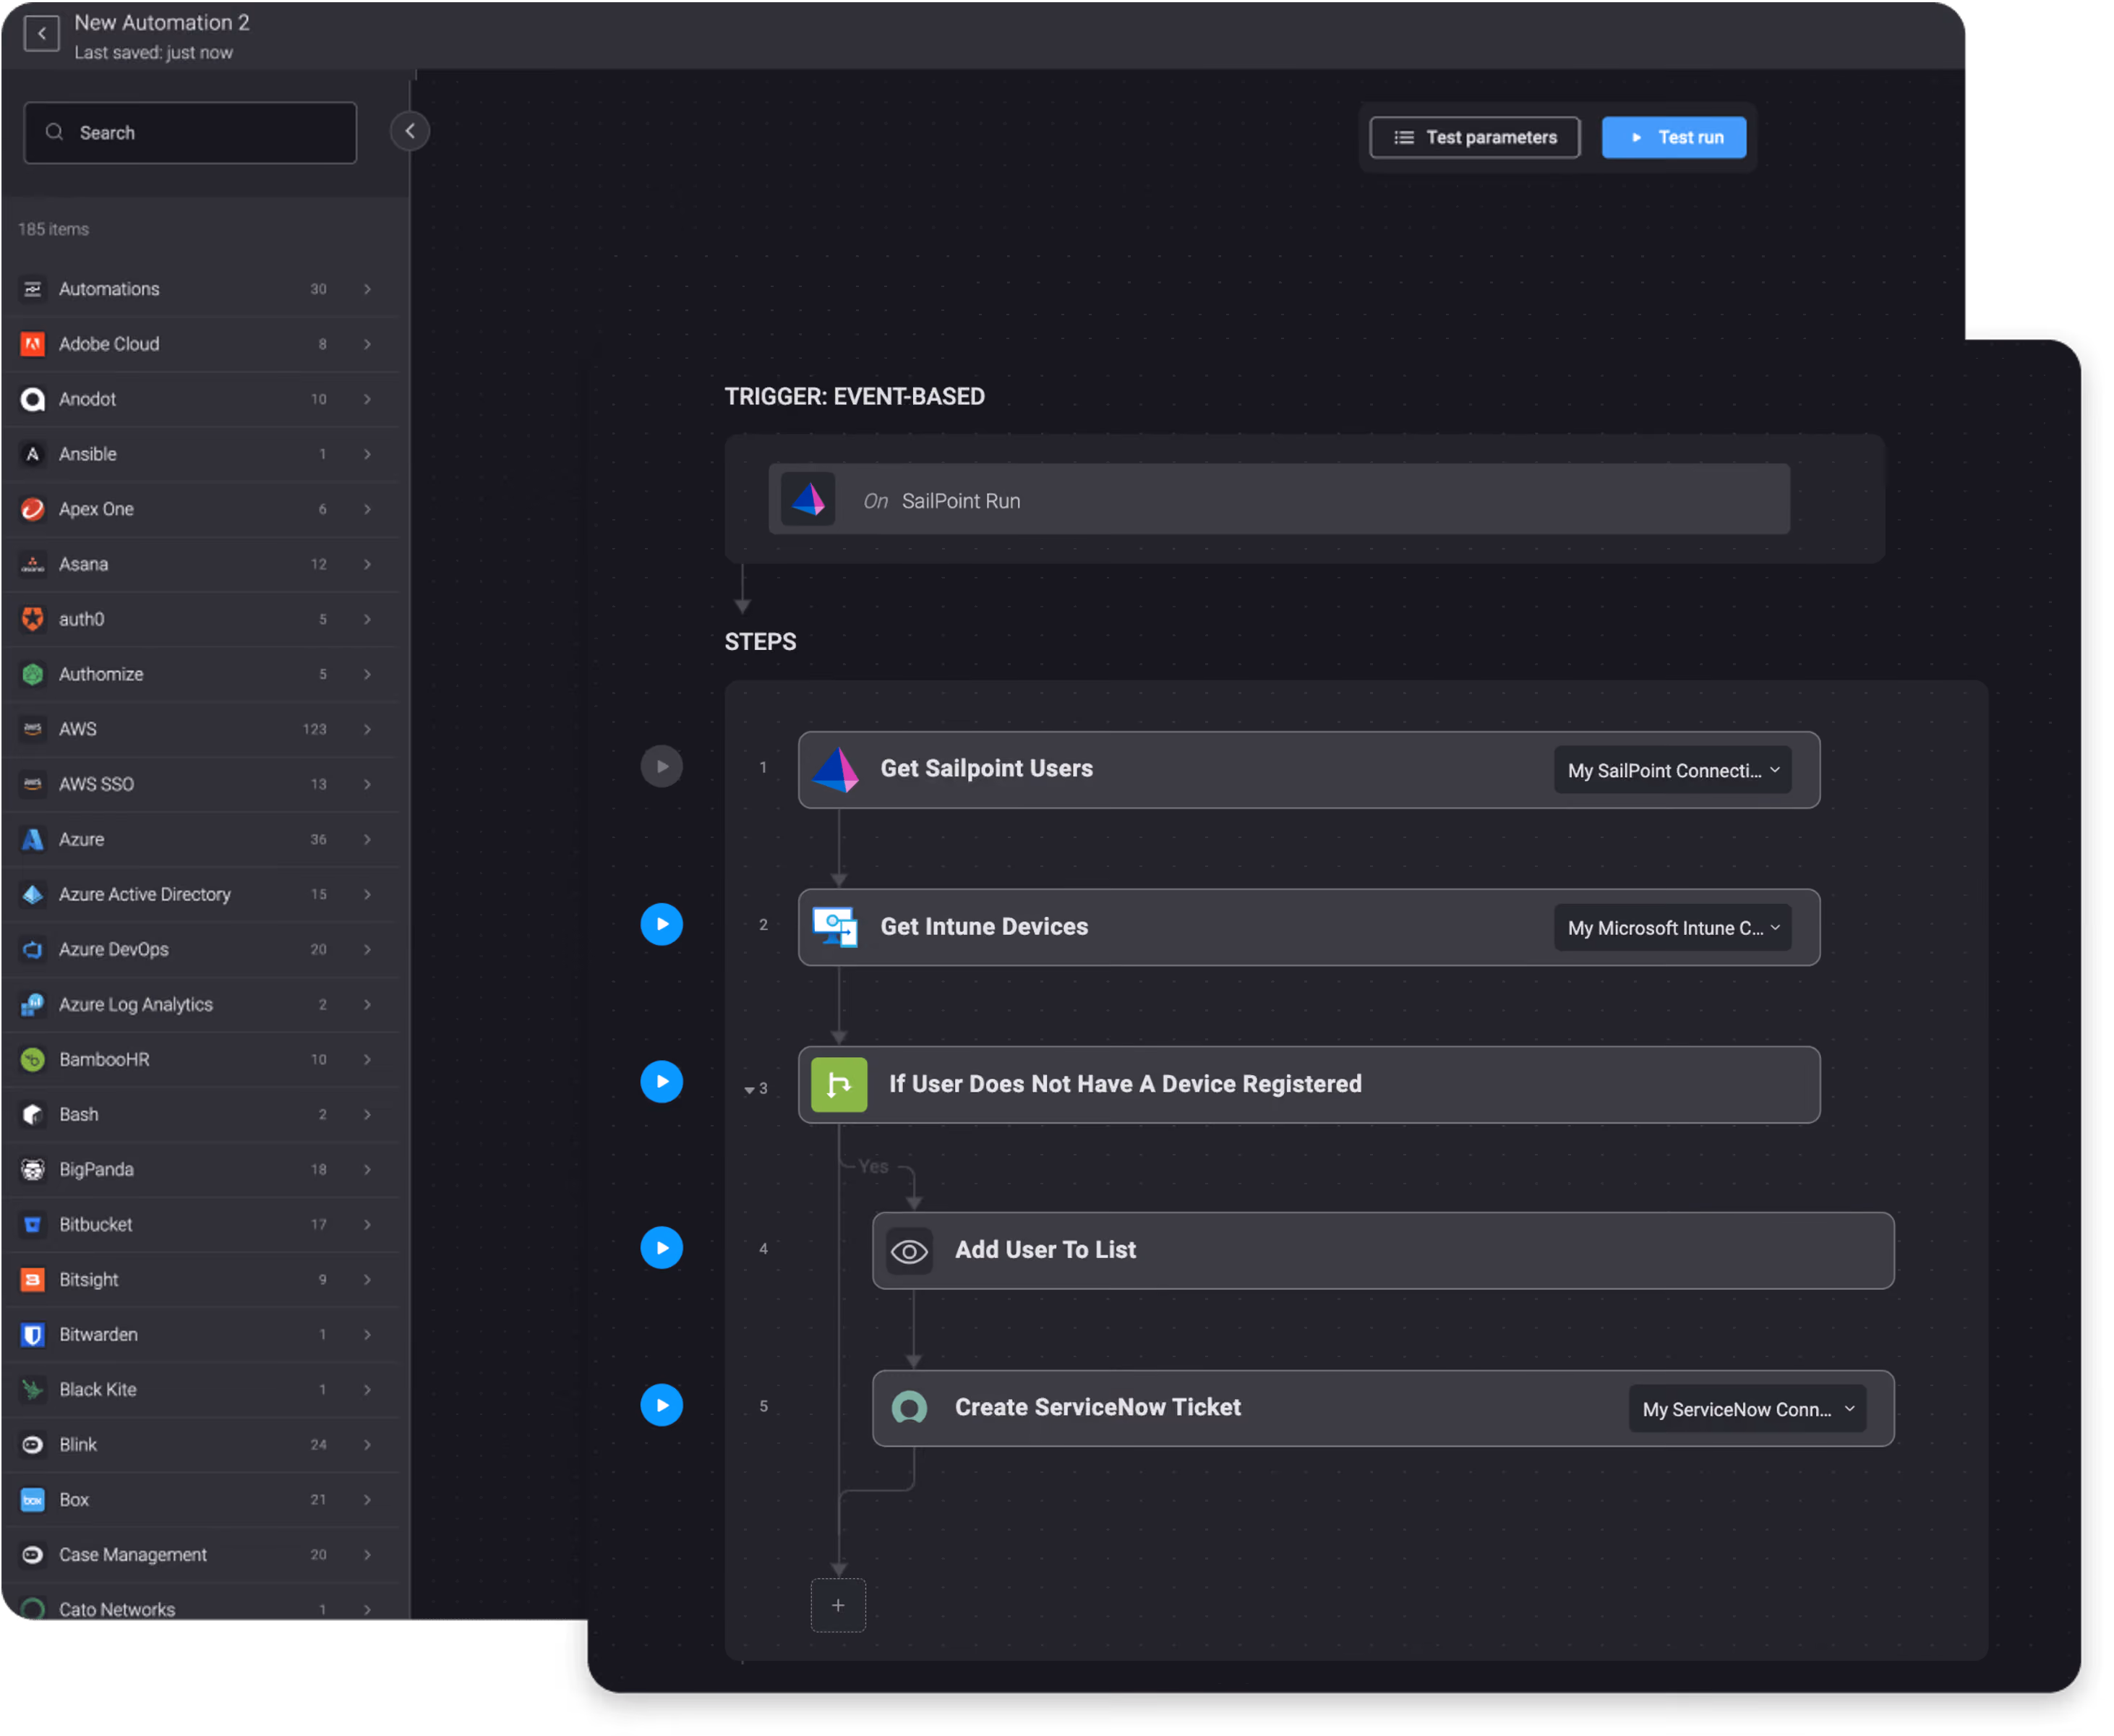Click the New Automation 2 title
Viewport: 2114px width, 1736px height.
click(162, 22)
